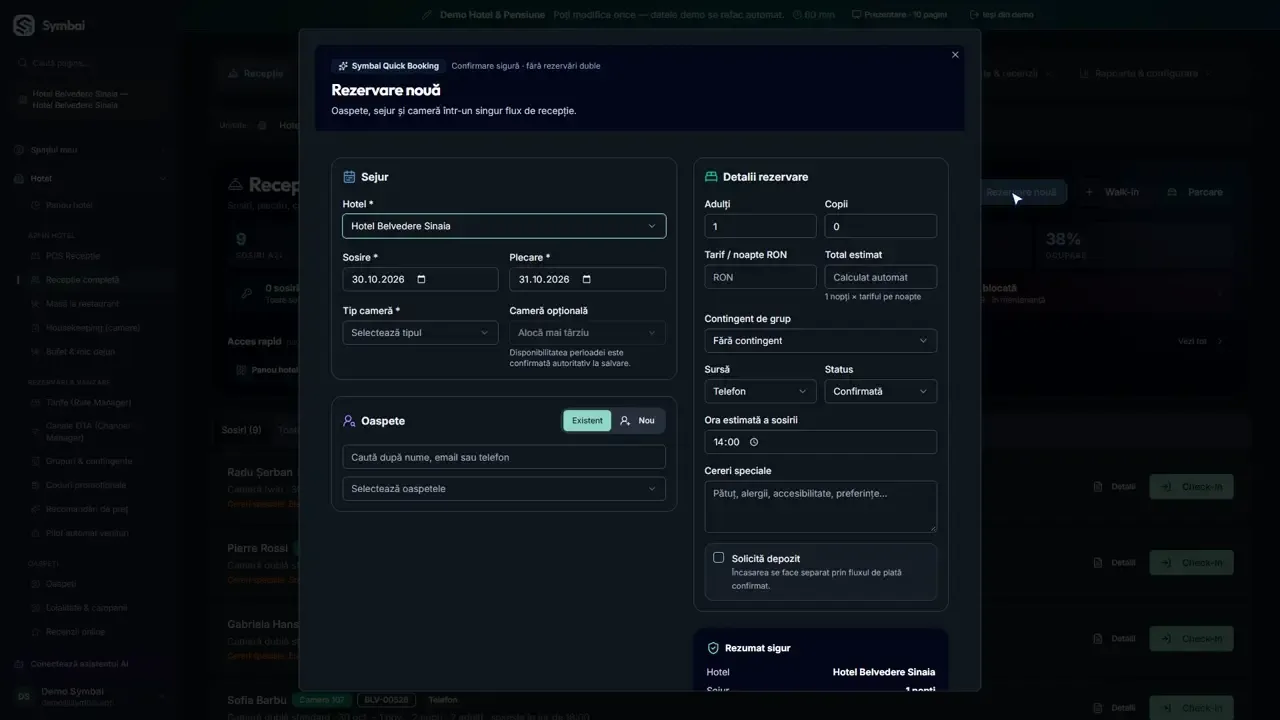
Task: Click the sidebar search magnifier icon
Action: pos(22,63)
